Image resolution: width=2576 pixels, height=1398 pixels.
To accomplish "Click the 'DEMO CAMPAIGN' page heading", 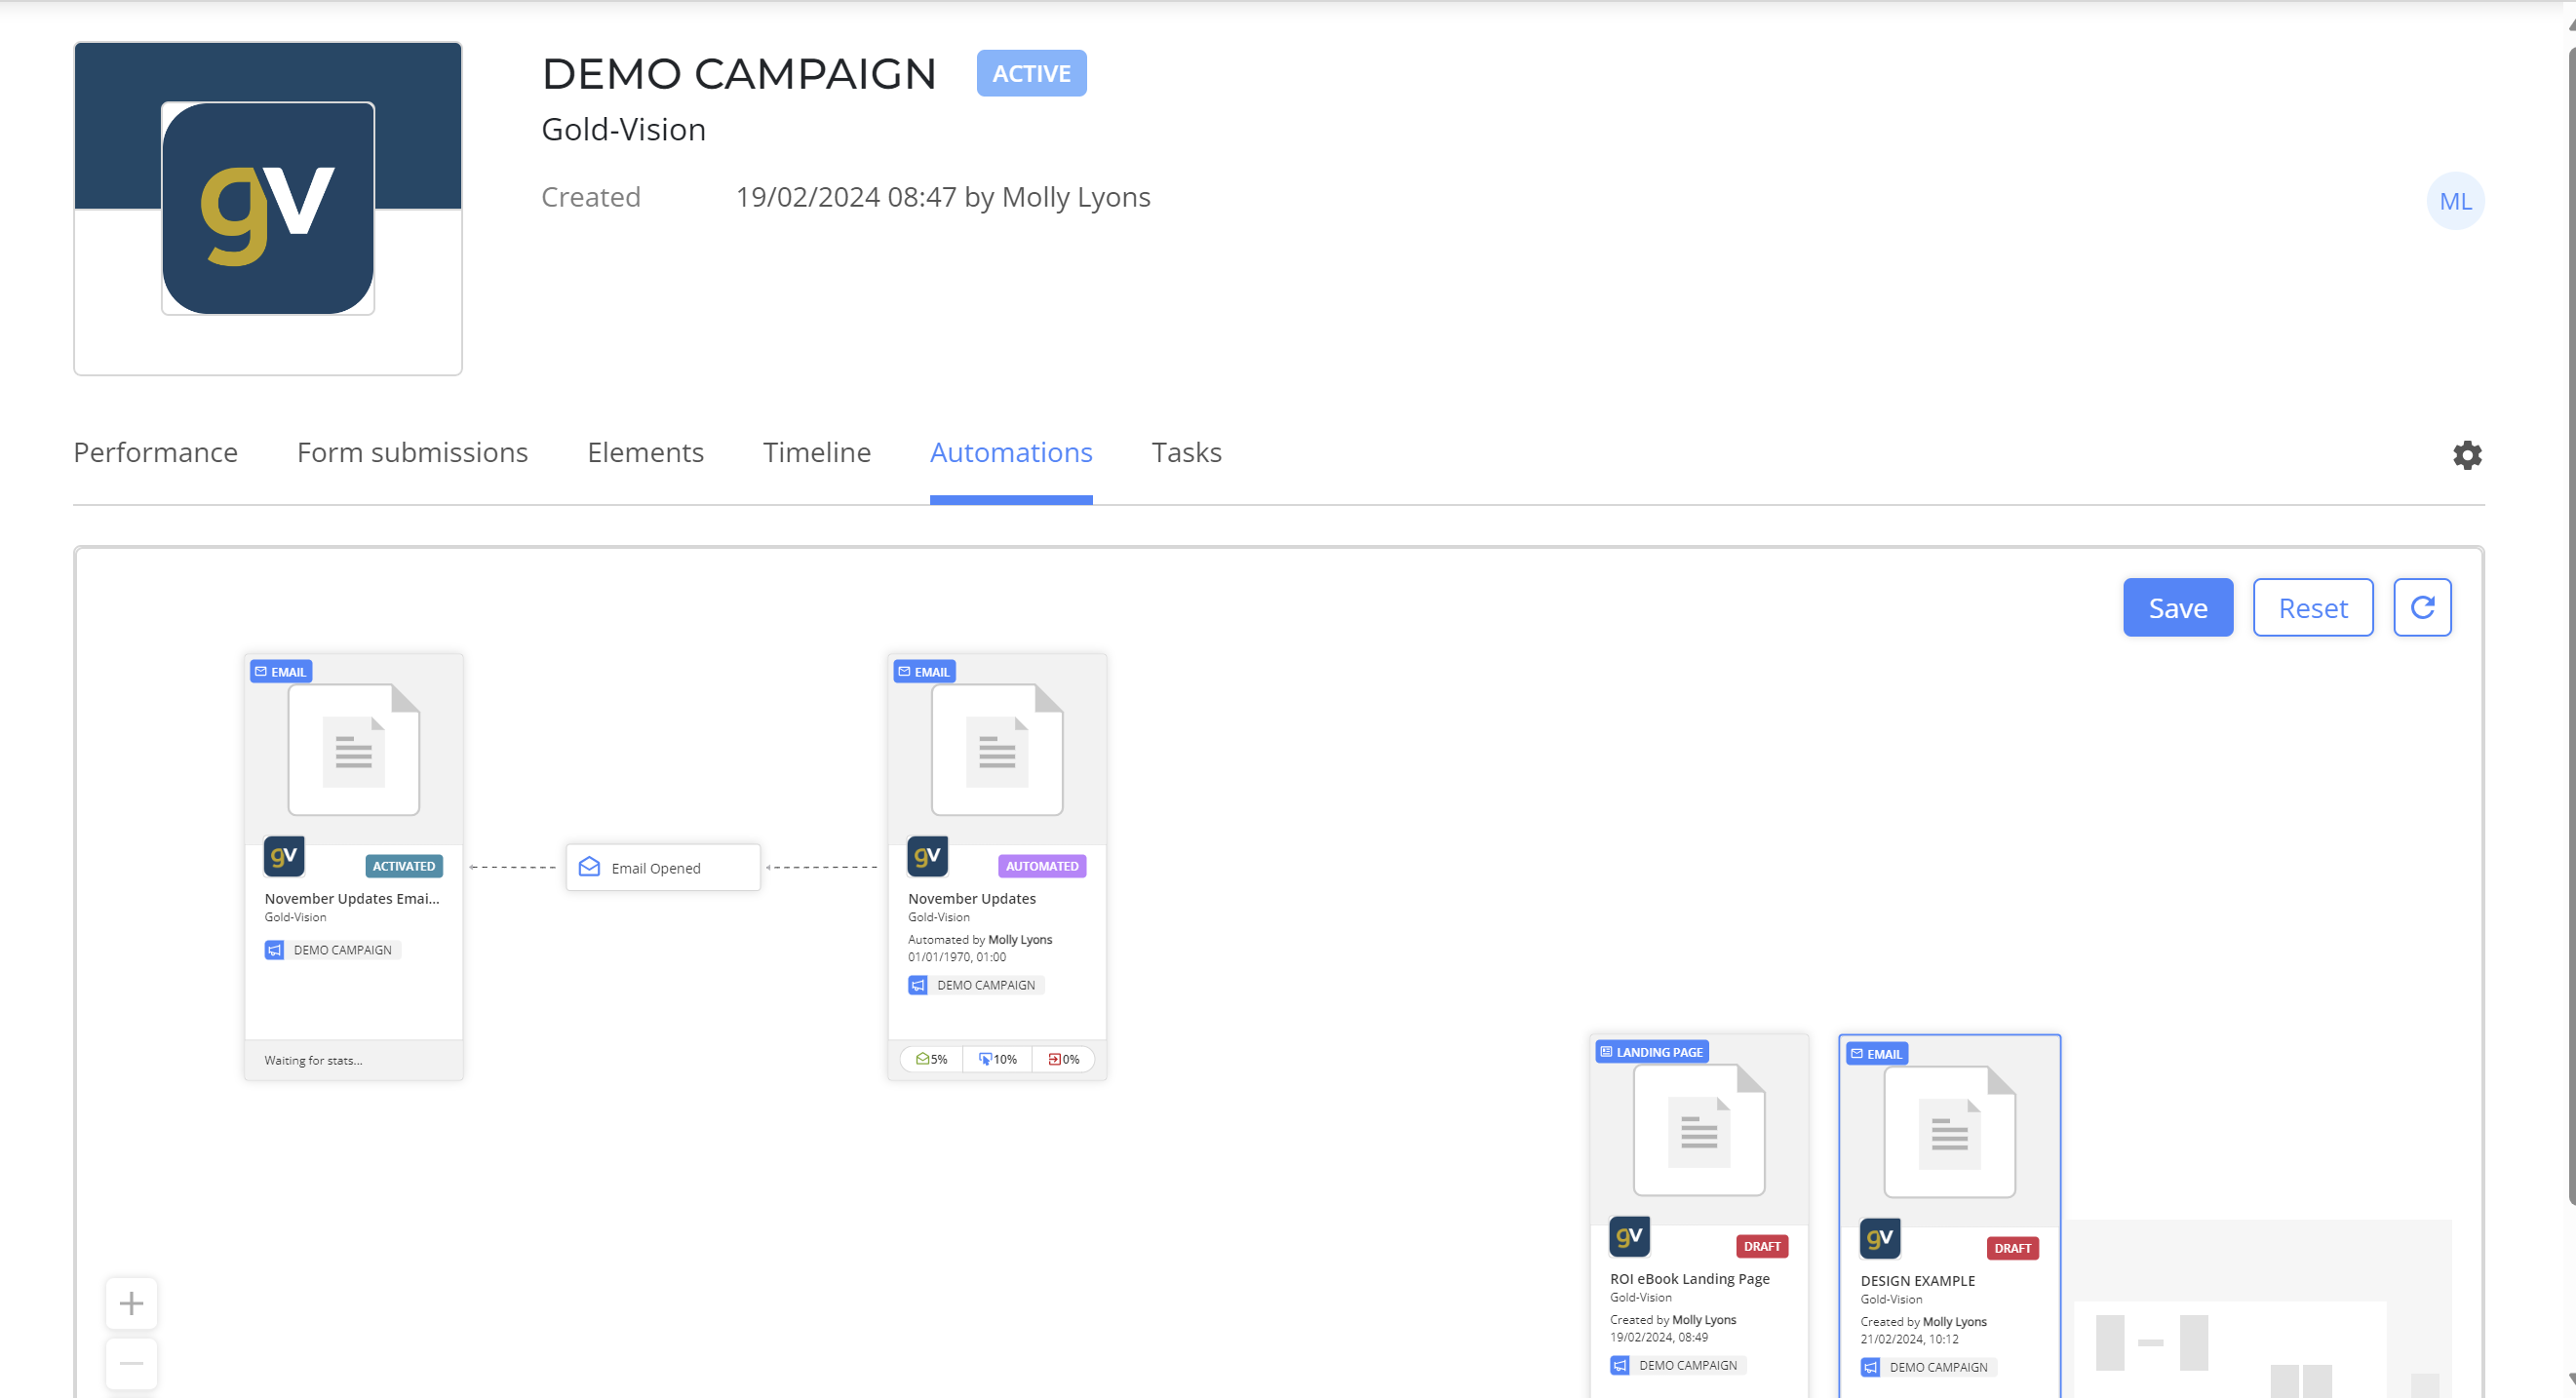I will point(739,73).
